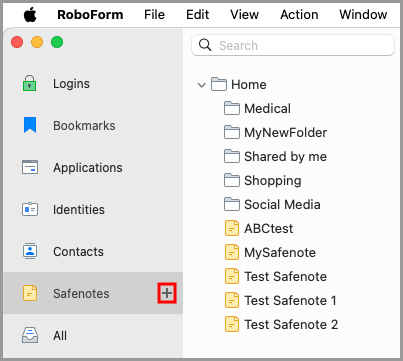Minimize the window with yellow button
The width and height of the screenshot is (403, 361).
pos(37,42)
